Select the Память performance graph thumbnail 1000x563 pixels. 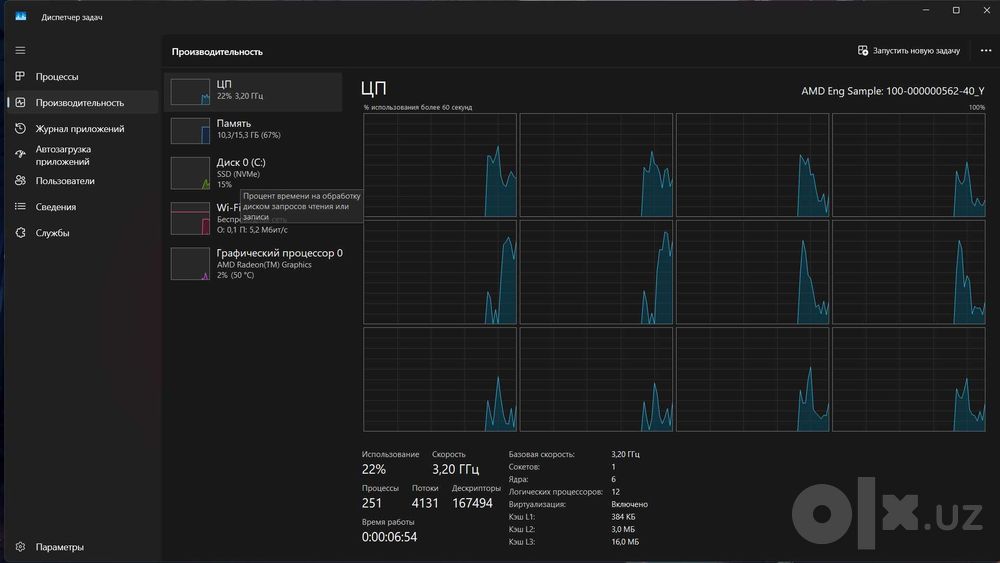point(190,131)
